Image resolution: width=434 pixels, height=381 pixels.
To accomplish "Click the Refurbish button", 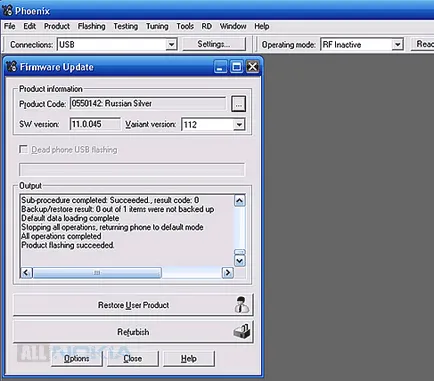I will (x=133, y=332).
